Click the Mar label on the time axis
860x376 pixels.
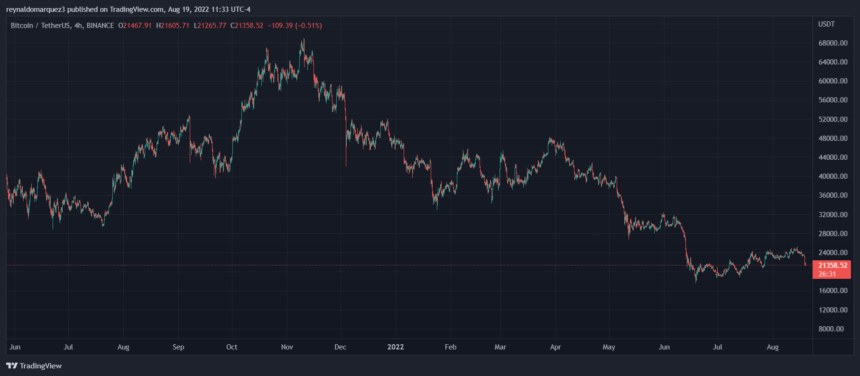500,347
